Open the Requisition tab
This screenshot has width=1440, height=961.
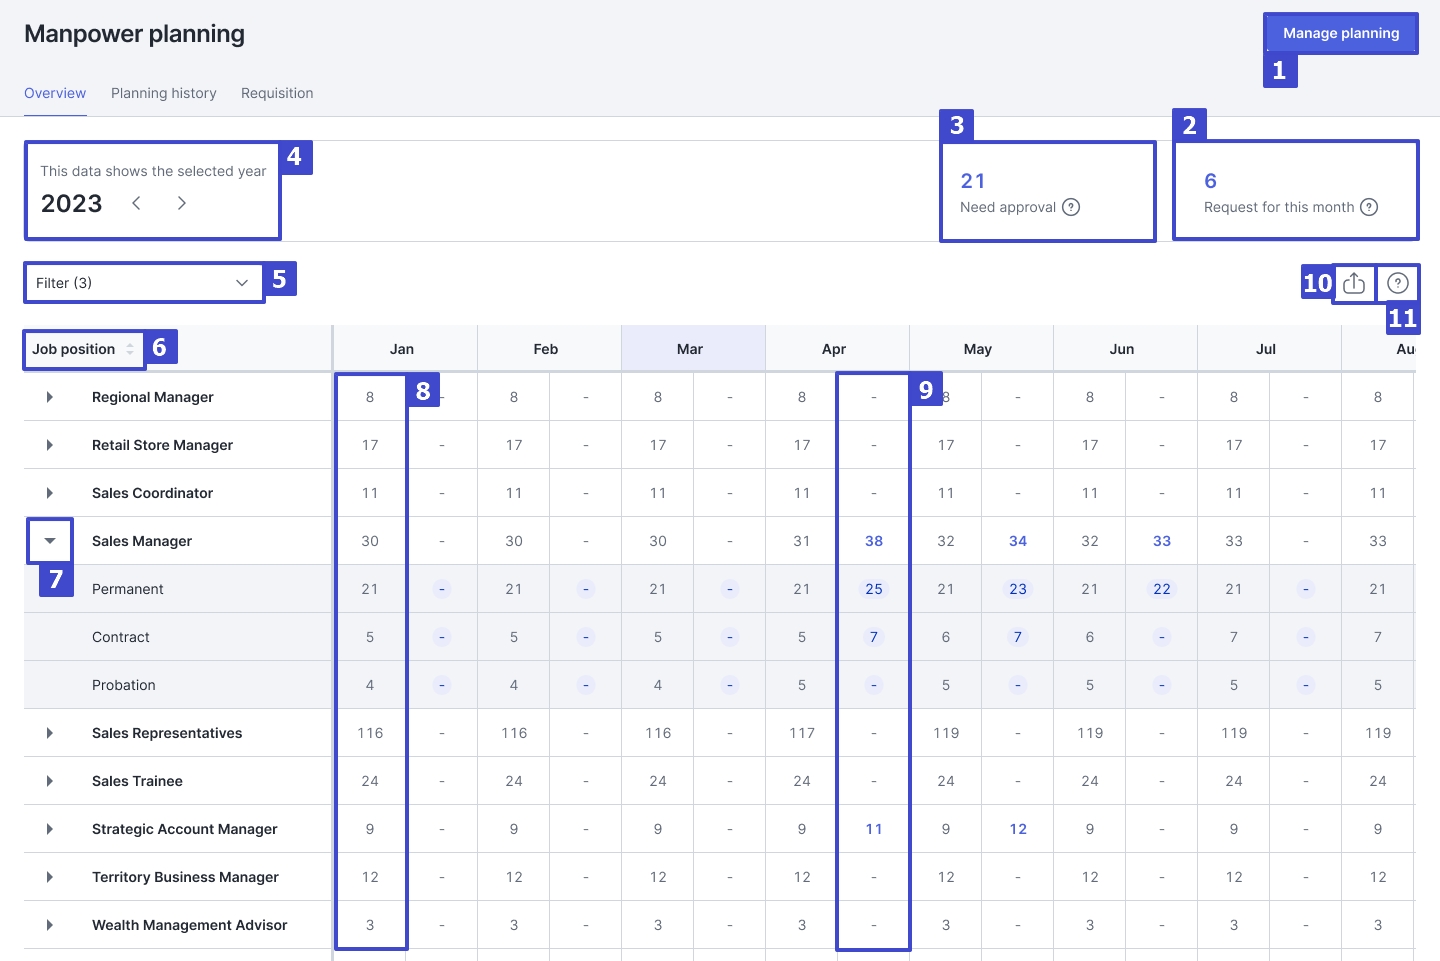click(277, 93)
